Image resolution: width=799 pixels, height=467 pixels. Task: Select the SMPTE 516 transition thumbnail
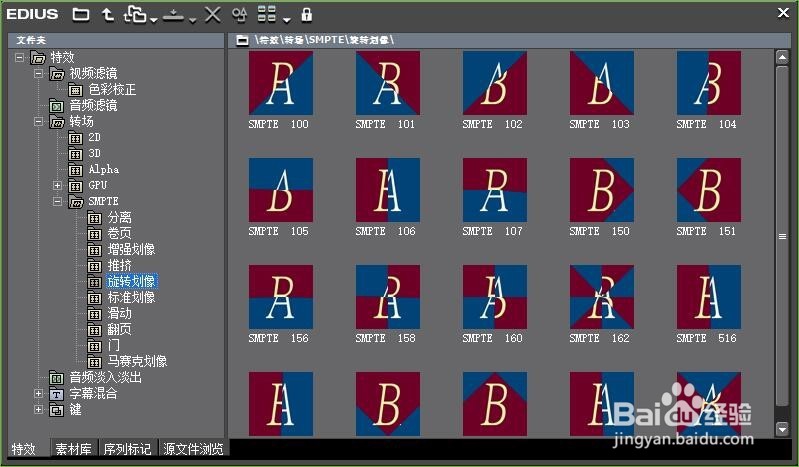708,297
